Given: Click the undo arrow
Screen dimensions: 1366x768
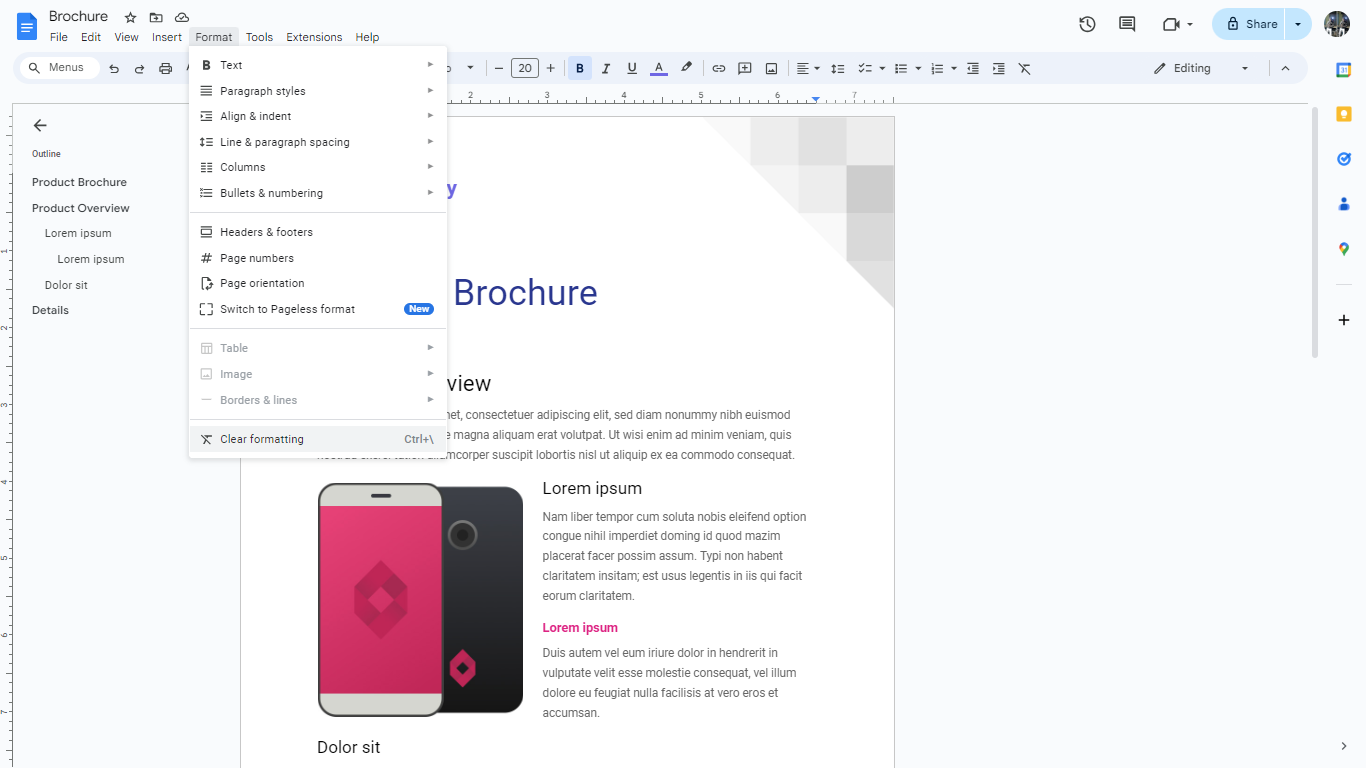Looking at the screenshot, I should pyautogui.click(x=114, y=68).
